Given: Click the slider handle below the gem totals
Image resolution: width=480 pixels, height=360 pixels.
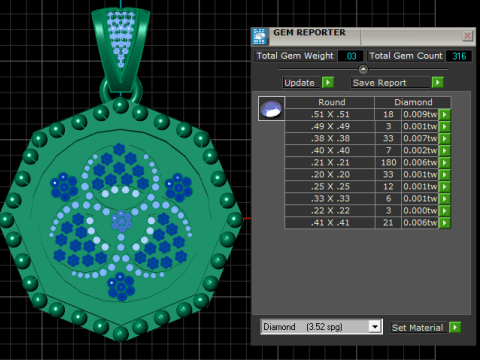Looking at the screenshot, I should pos(363,69).
